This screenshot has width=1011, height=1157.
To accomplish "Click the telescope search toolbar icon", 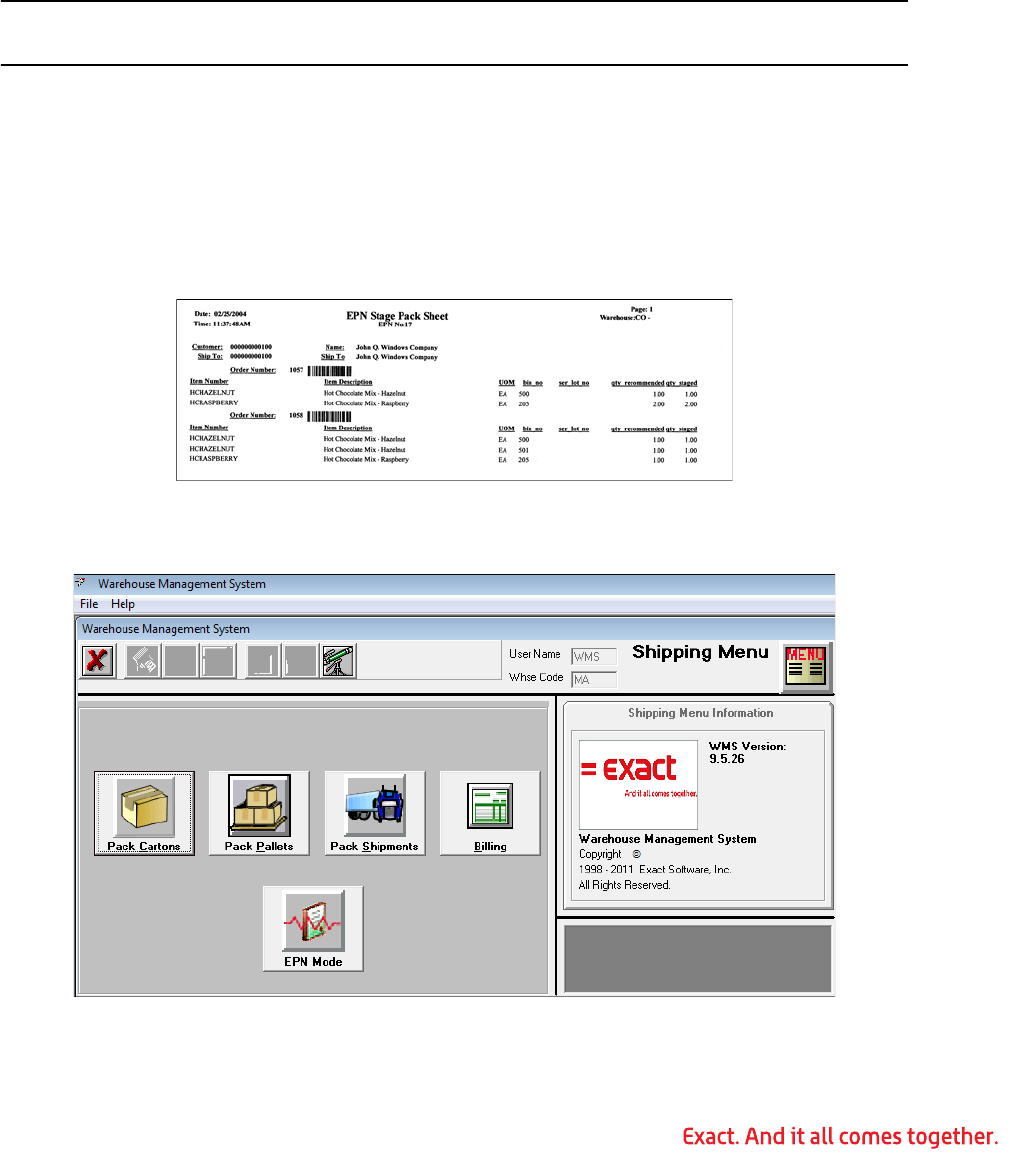I will 339,660.
